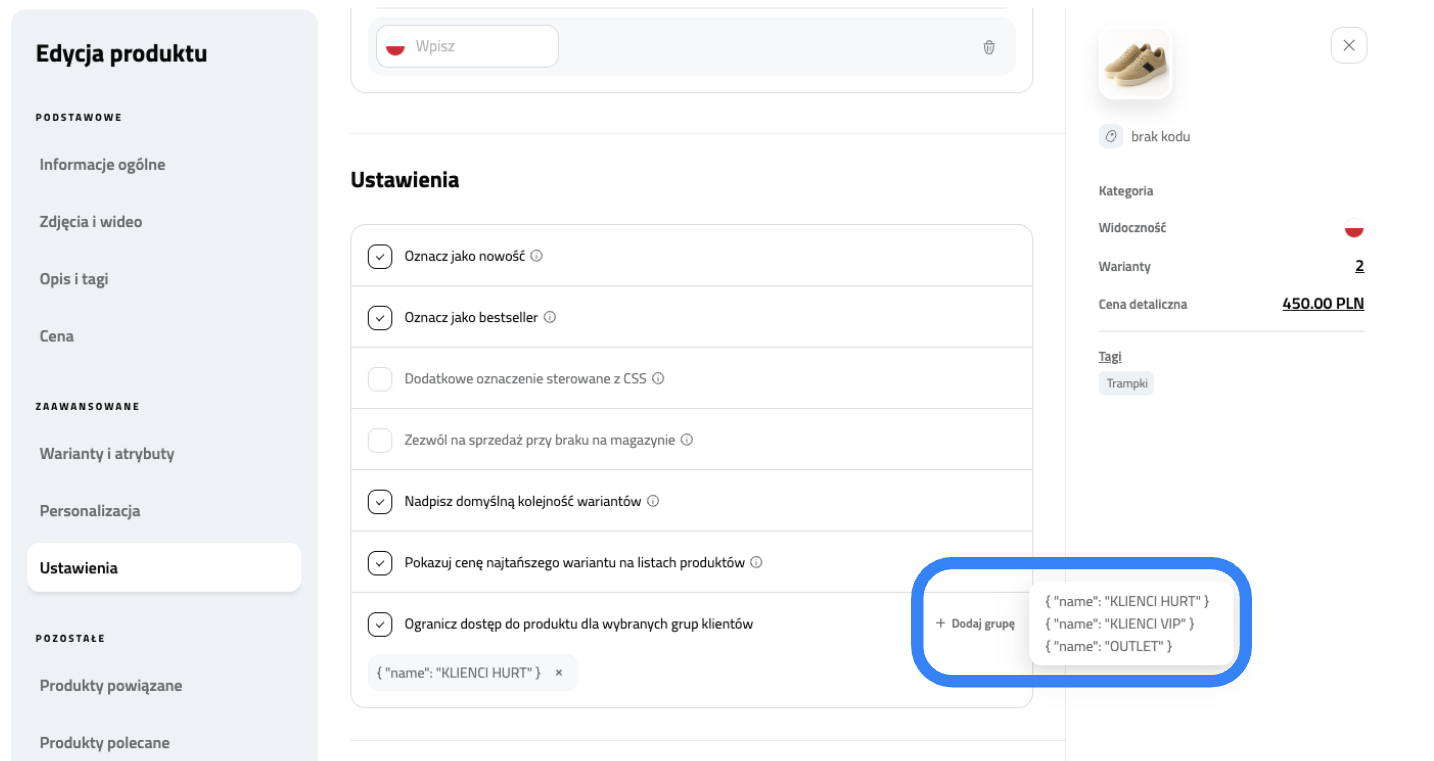Click the trash icon beside the Wpisz field
The image size is (1434, 761).
click(988, 46)
